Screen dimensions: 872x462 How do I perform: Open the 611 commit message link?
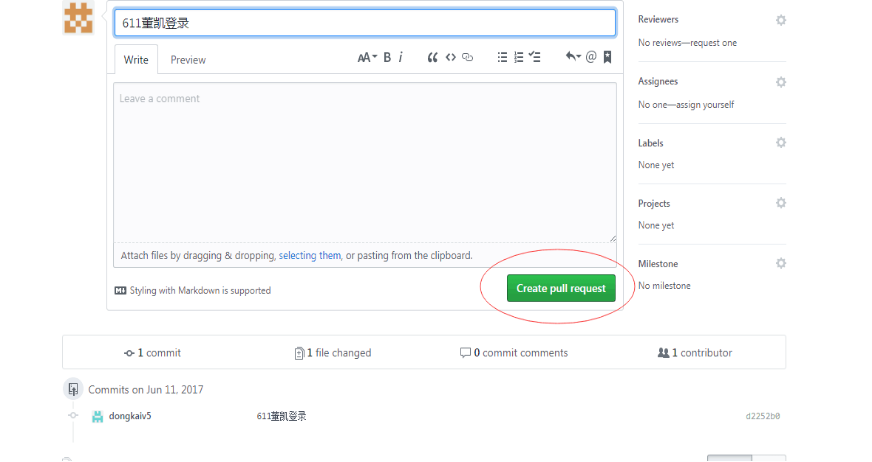[281, 416]
